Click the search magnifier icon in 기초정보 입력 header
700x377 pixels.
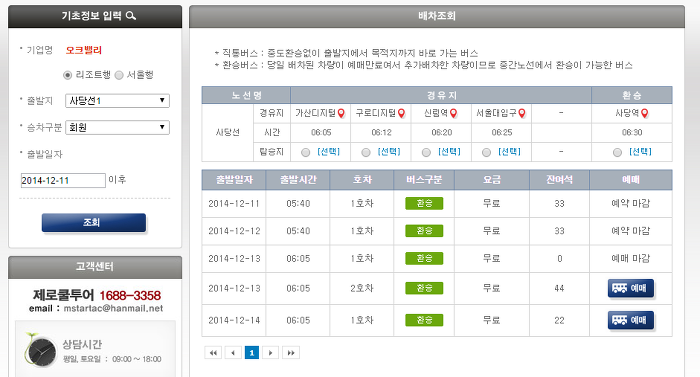coord(131,16)
